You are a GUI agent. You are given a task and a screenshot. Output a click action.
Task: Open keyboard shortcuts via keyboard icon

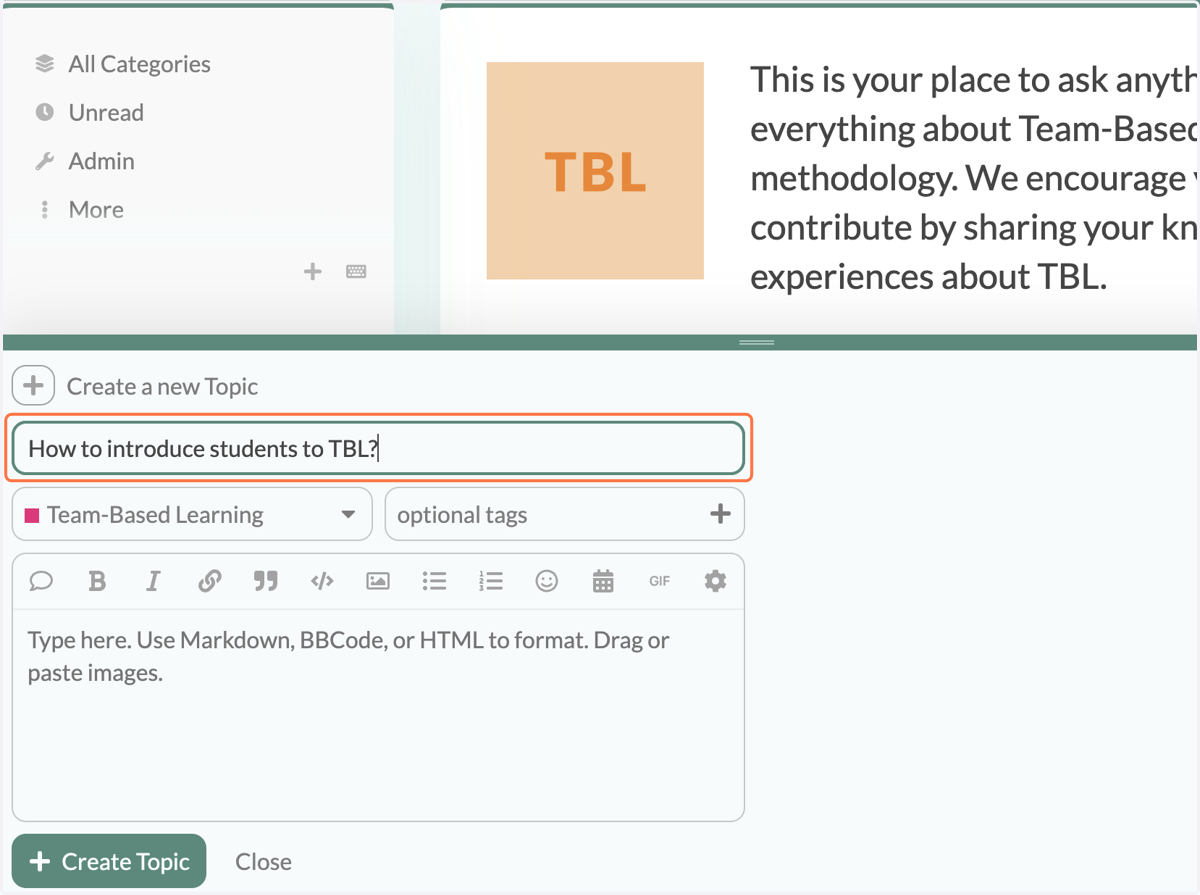point(356,271)
